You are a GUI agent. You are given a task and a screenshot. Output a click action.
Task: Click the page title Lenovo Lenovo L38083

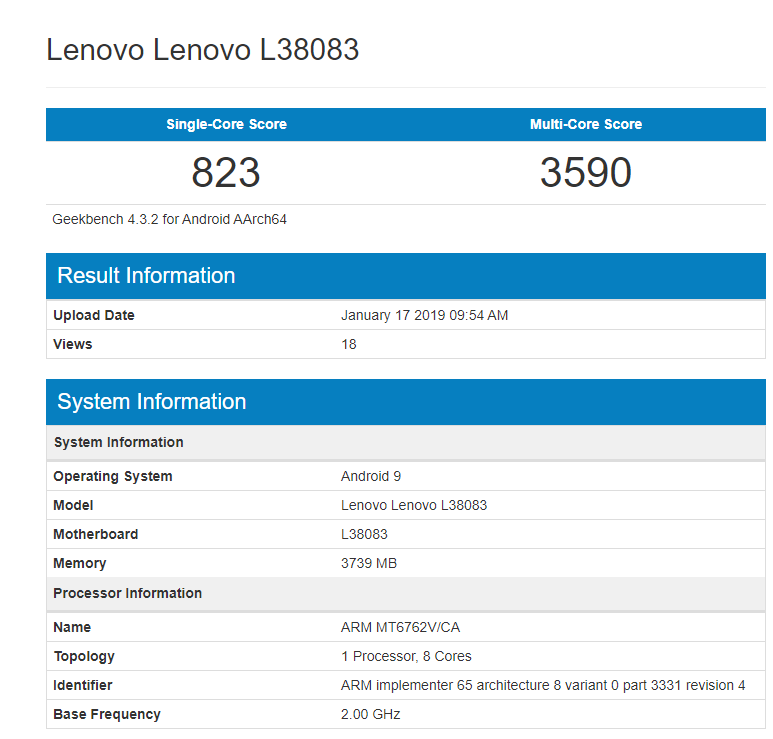coord(202,50)
